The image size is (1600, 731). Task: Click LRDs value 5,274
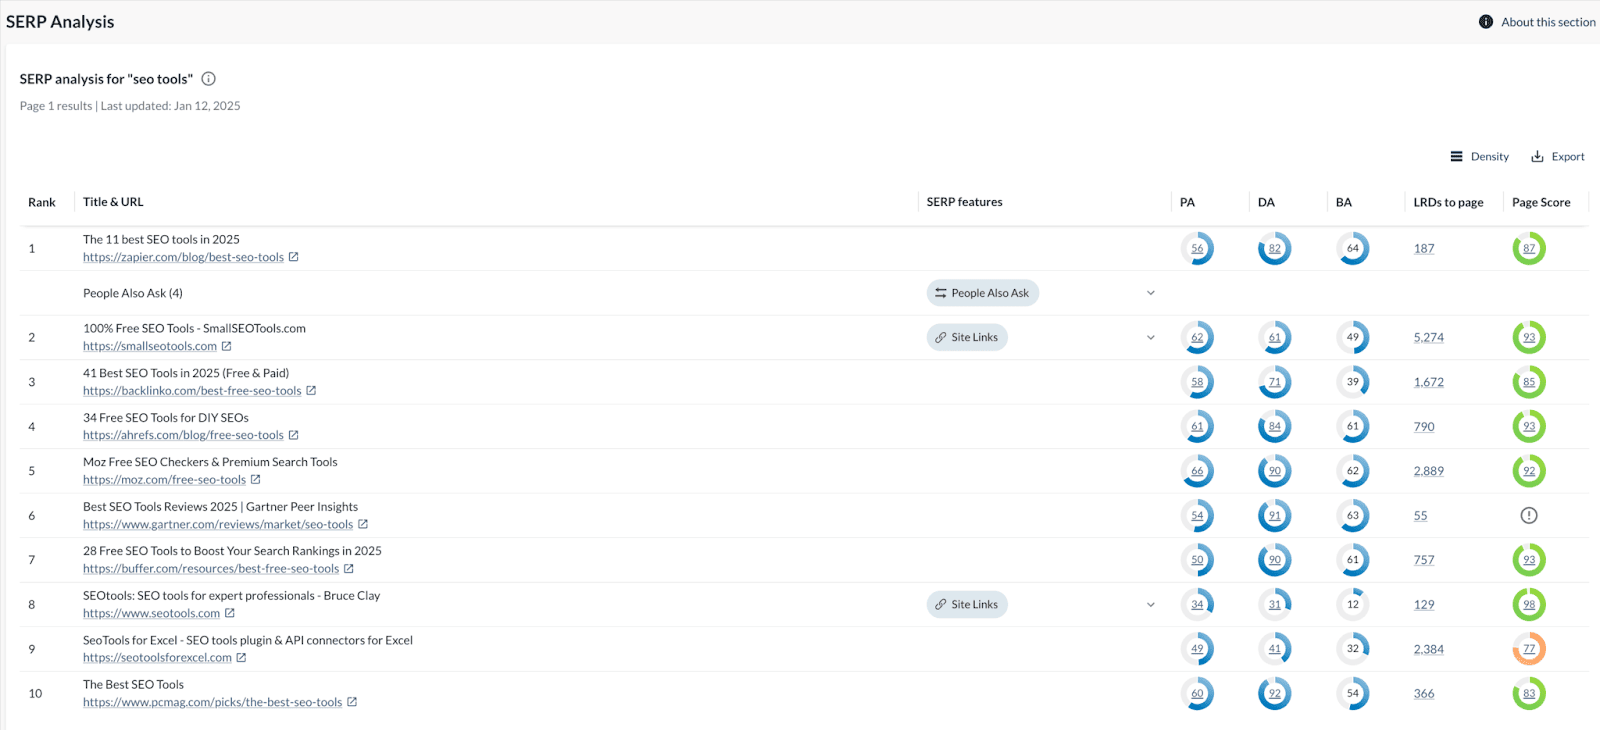coord(1428,338)
